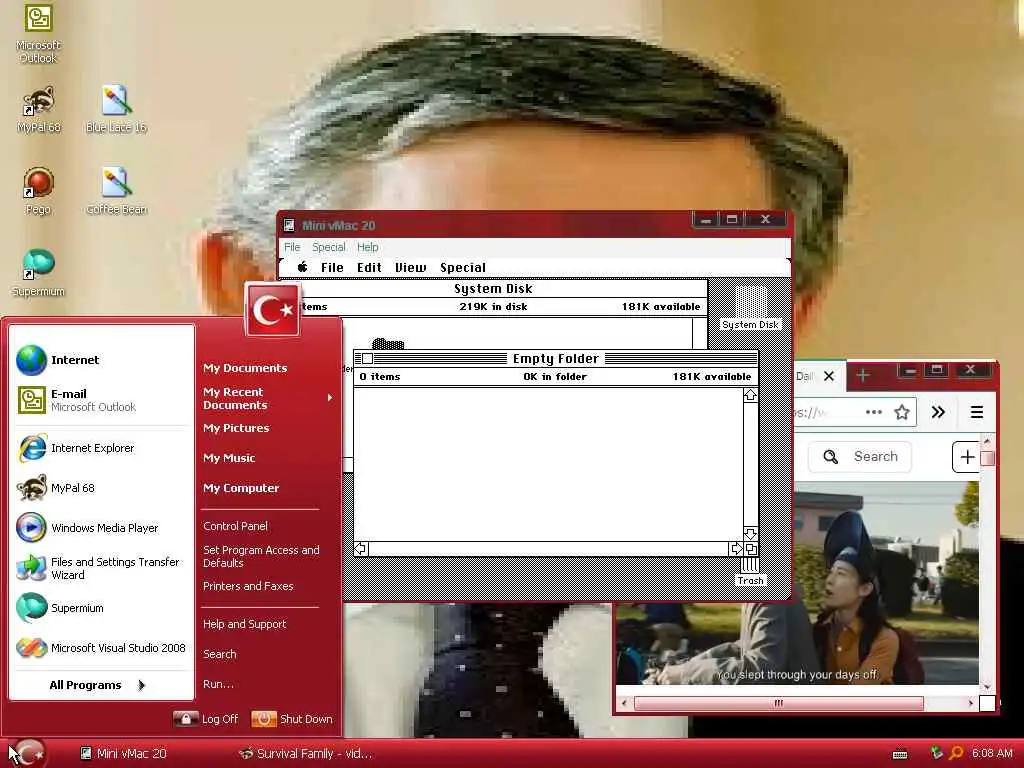
Task: Launch Supermium from Start menu
Action: coord(103,608)
